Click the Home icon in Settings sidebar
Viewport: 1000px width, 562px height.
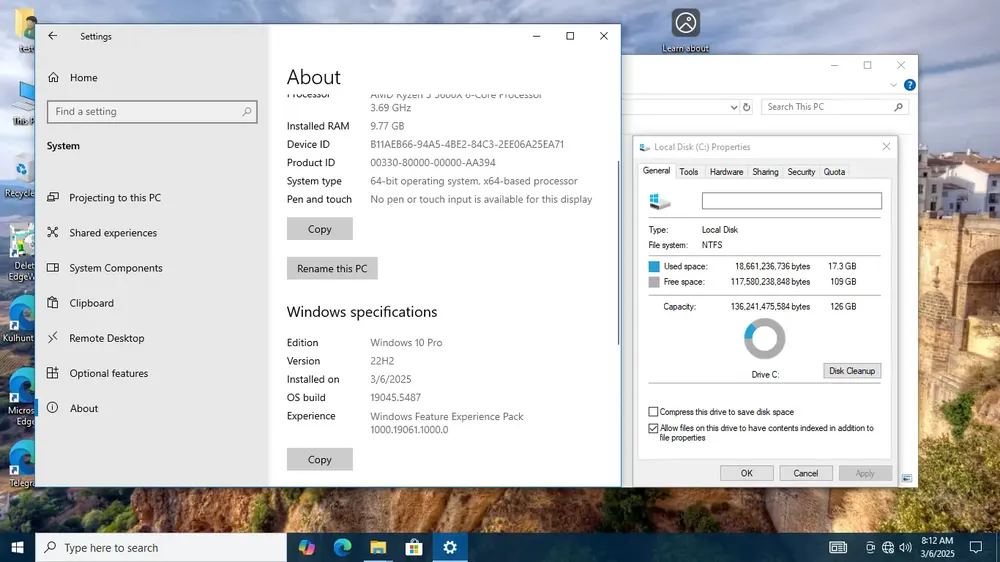[54, 77]
